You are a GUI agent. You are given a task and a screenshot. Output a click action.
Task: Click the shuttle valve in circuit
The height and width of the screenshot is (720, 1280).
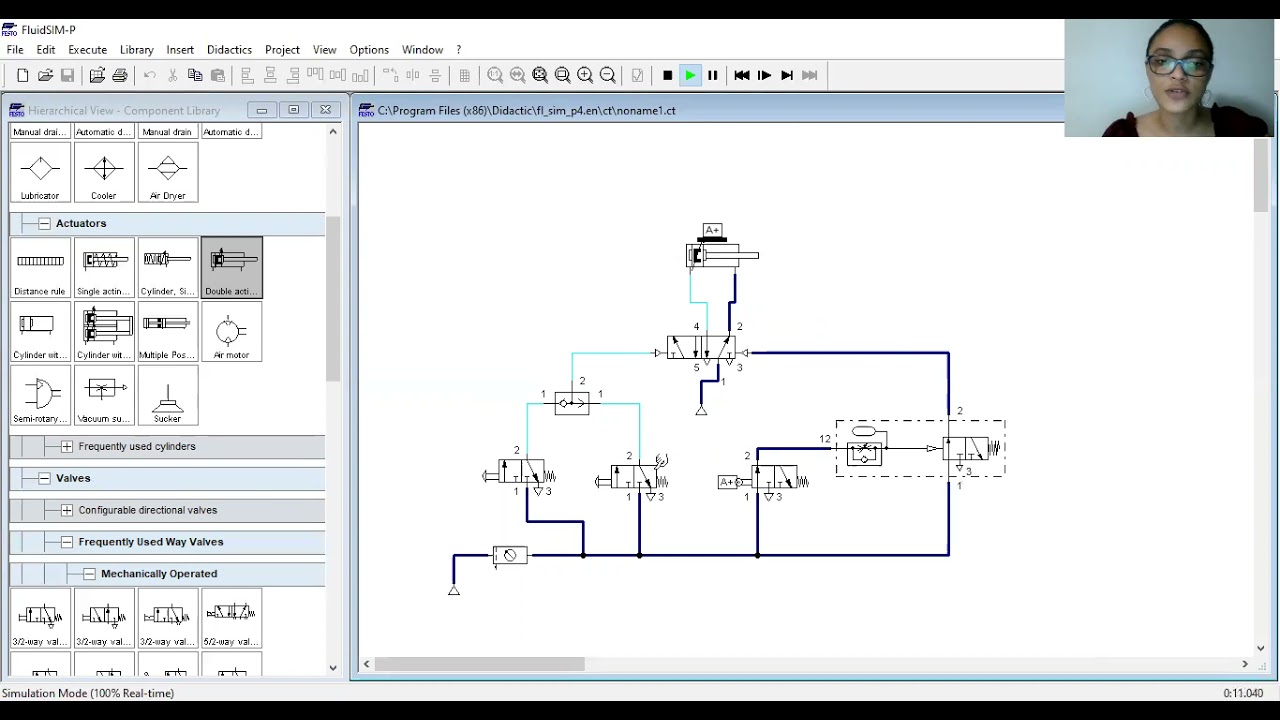[572, 402]
